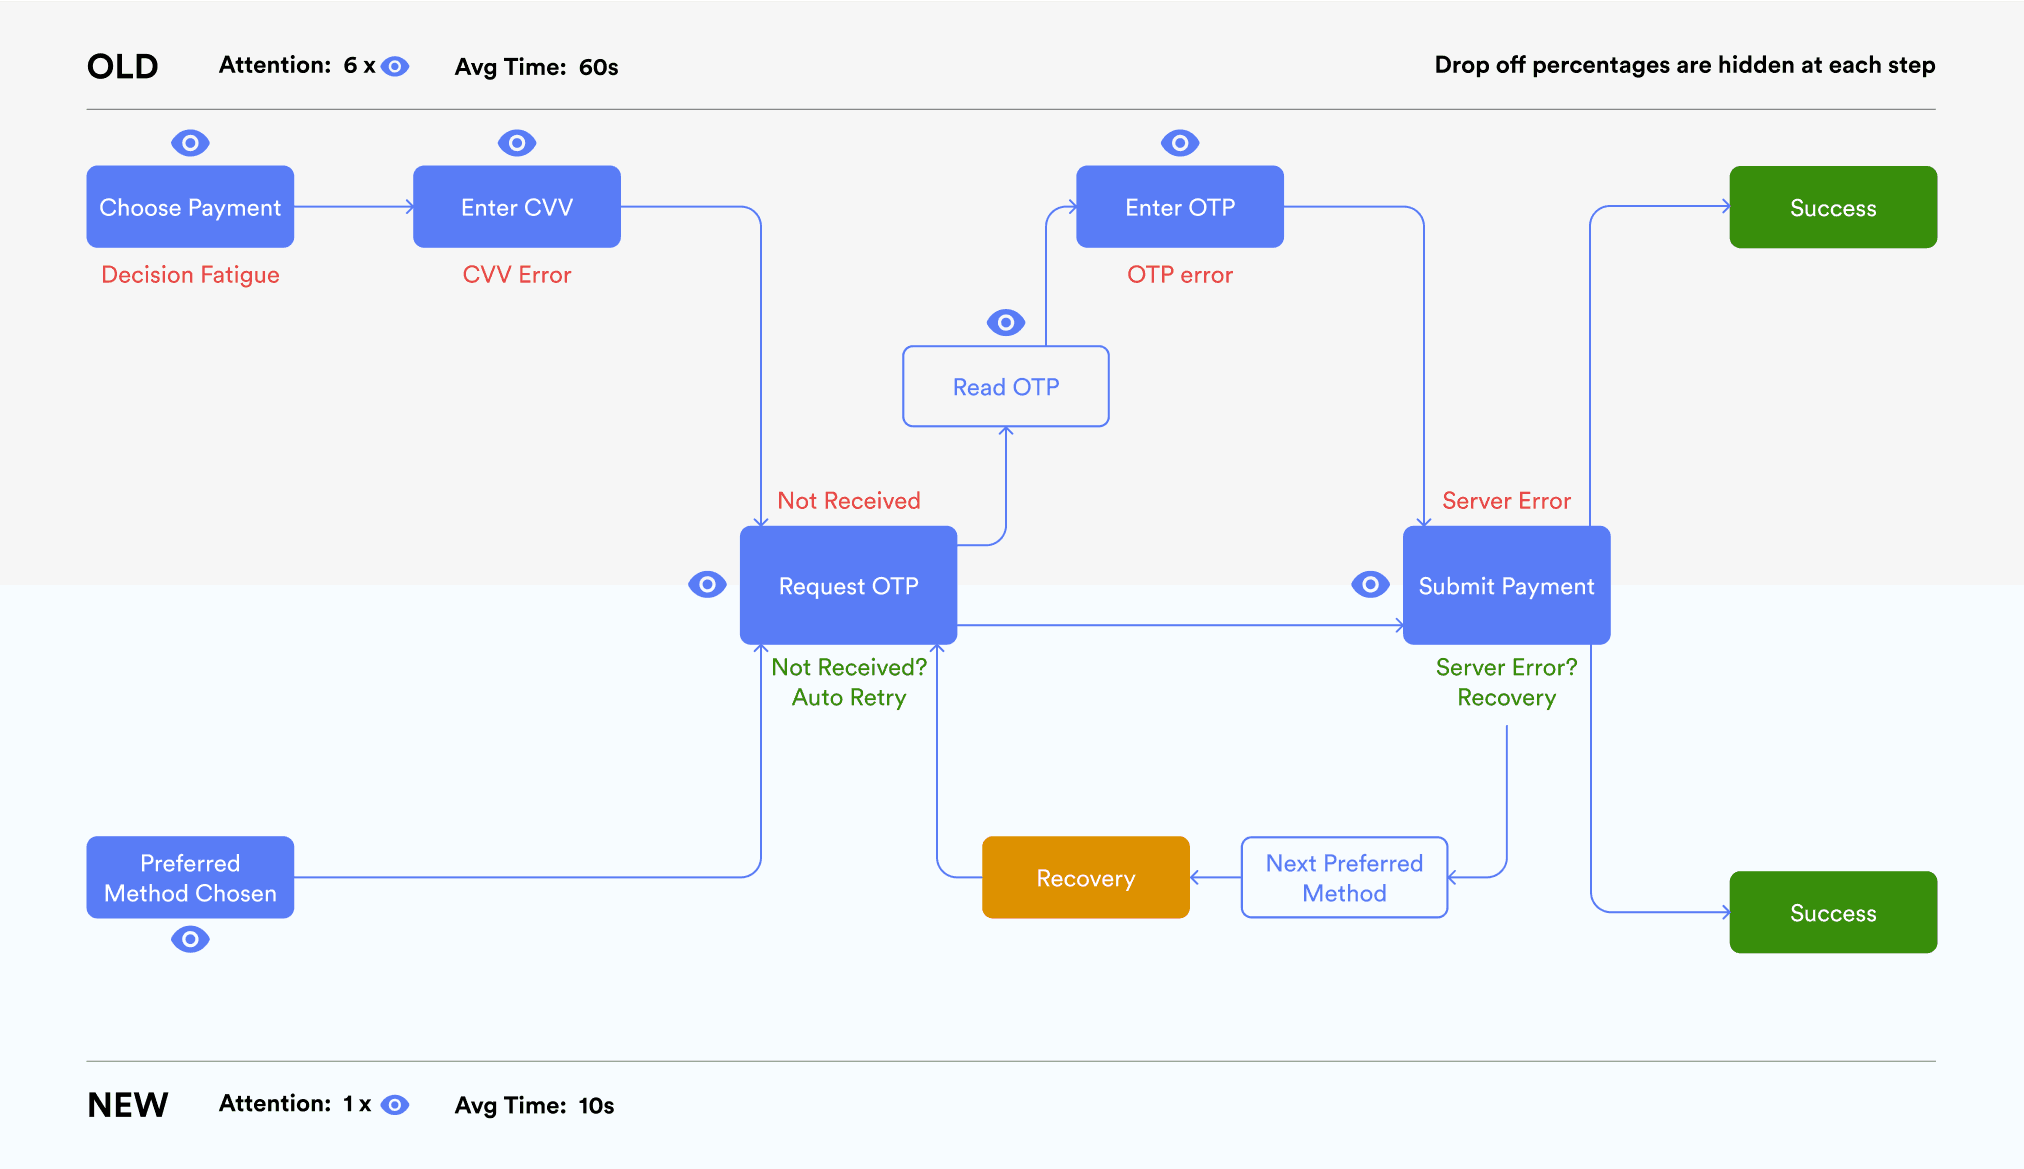Click the red Decision Fatigue label

click(190, 275)
